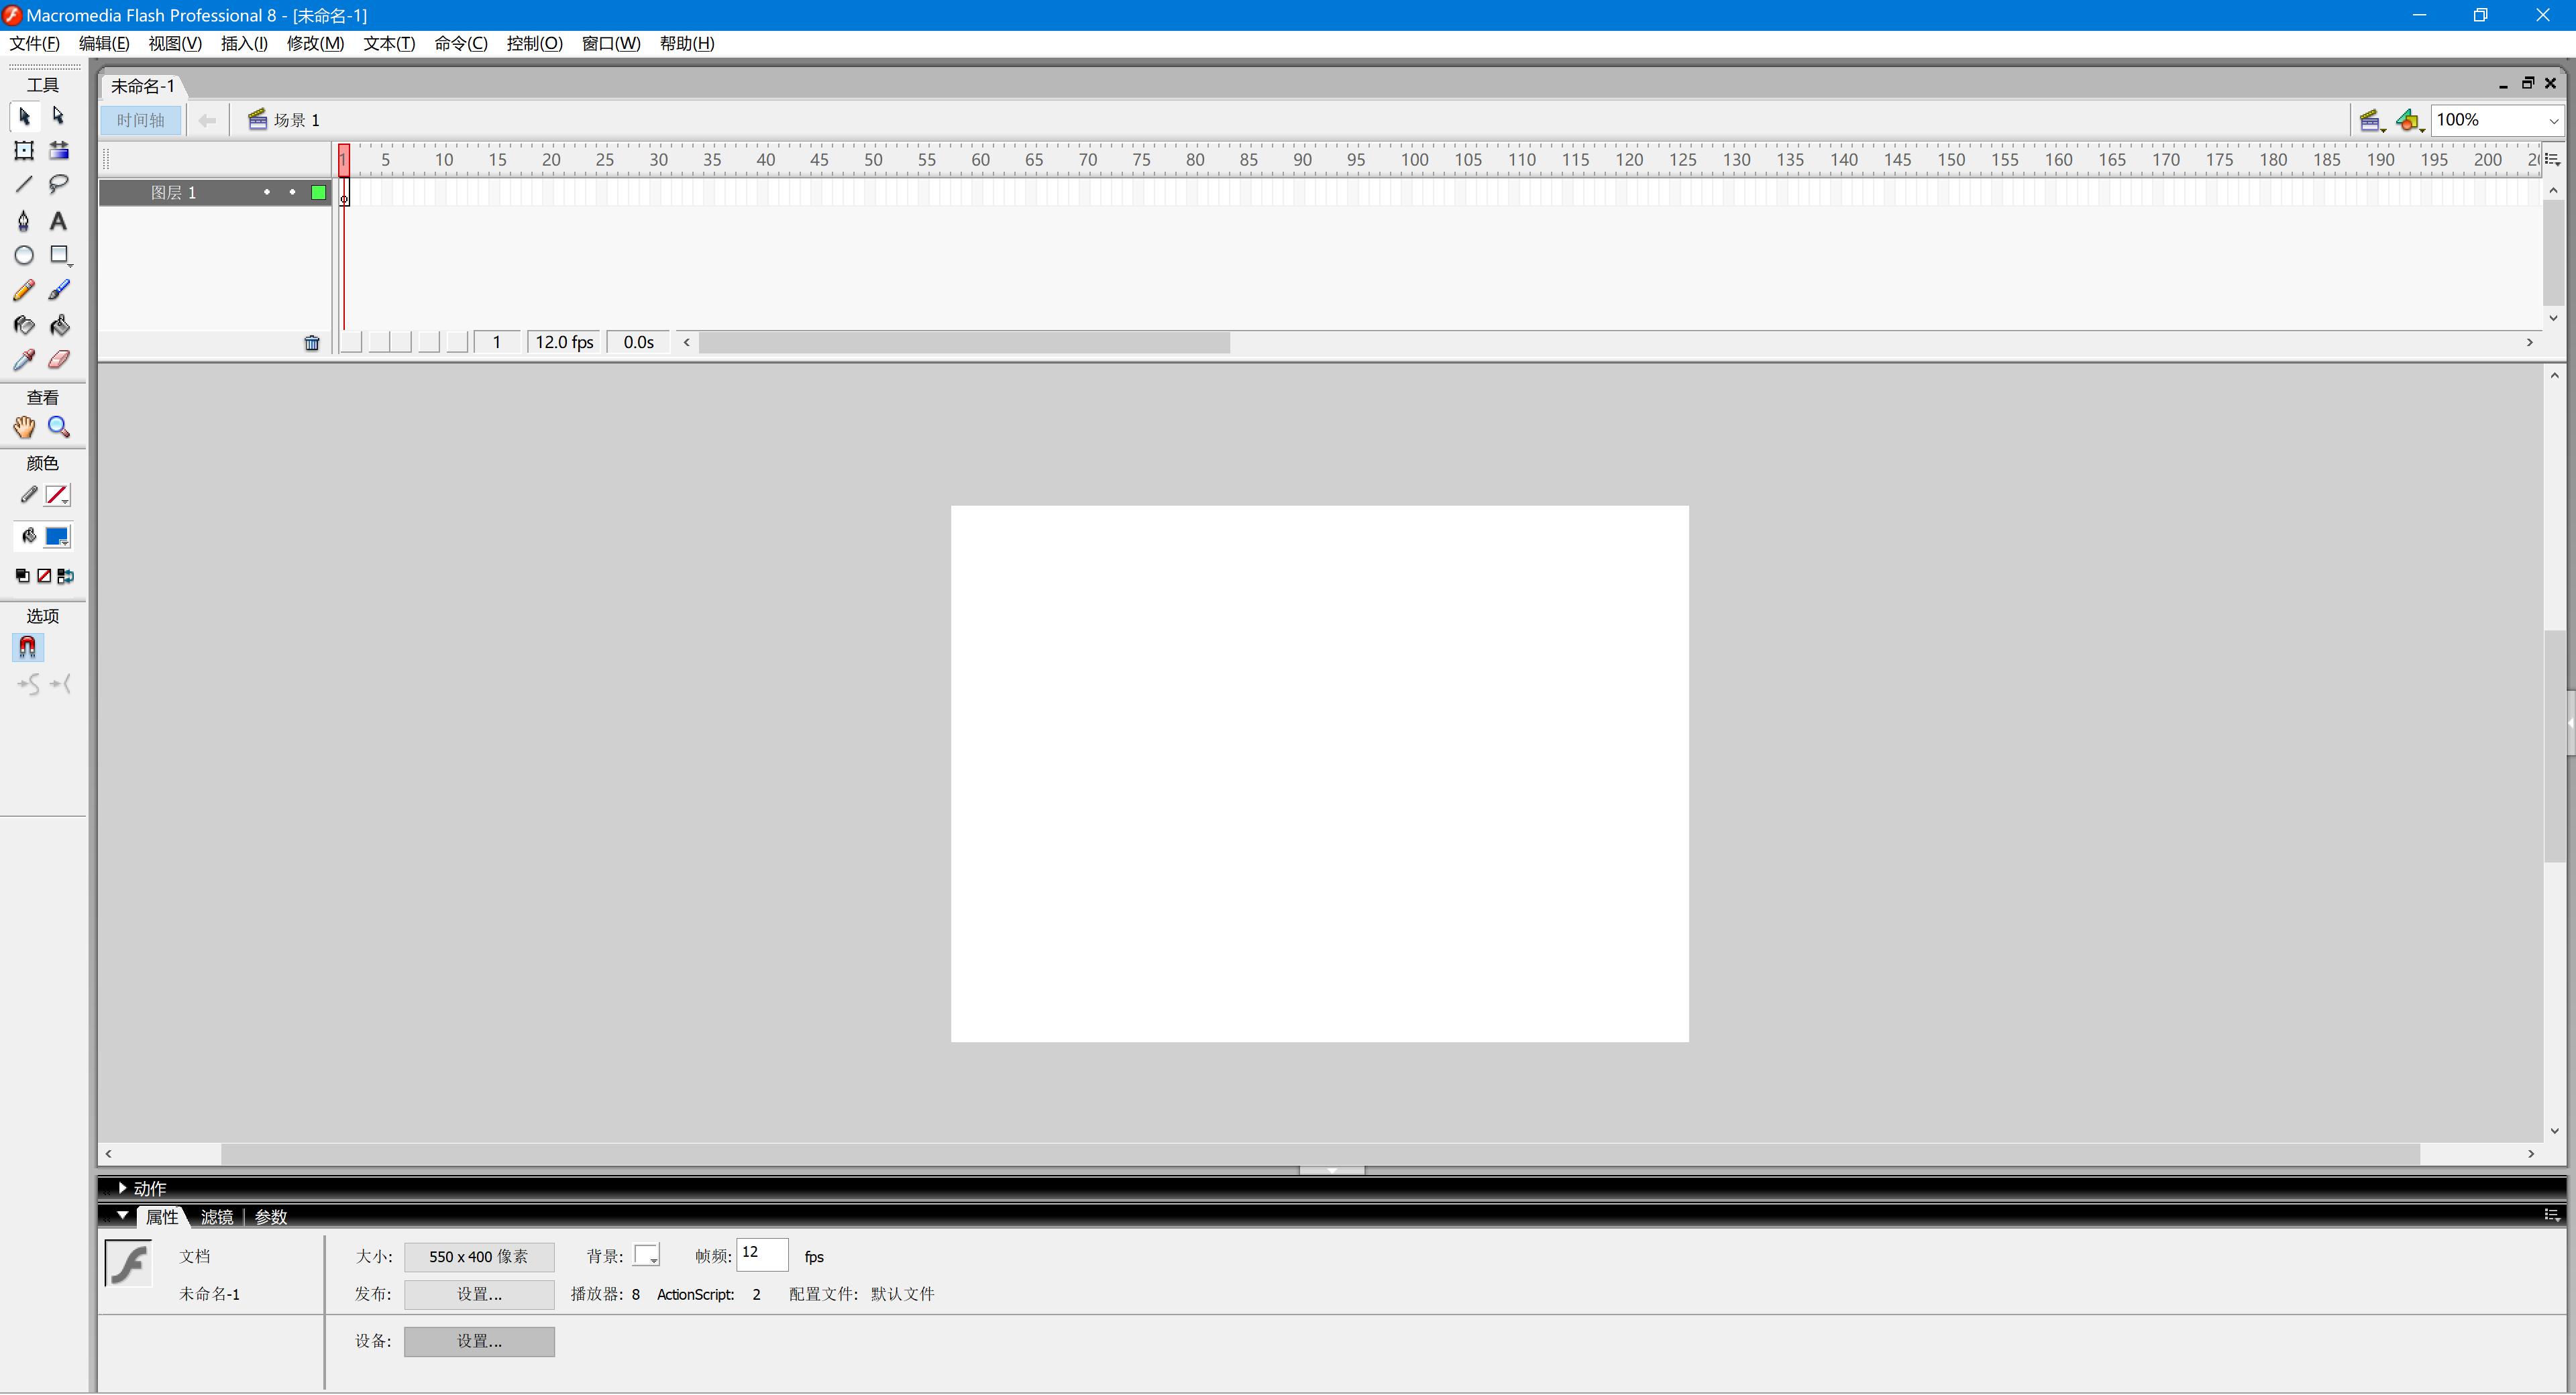Open the 修改(M) menu

pyautogui.click(x=315, y=44)
